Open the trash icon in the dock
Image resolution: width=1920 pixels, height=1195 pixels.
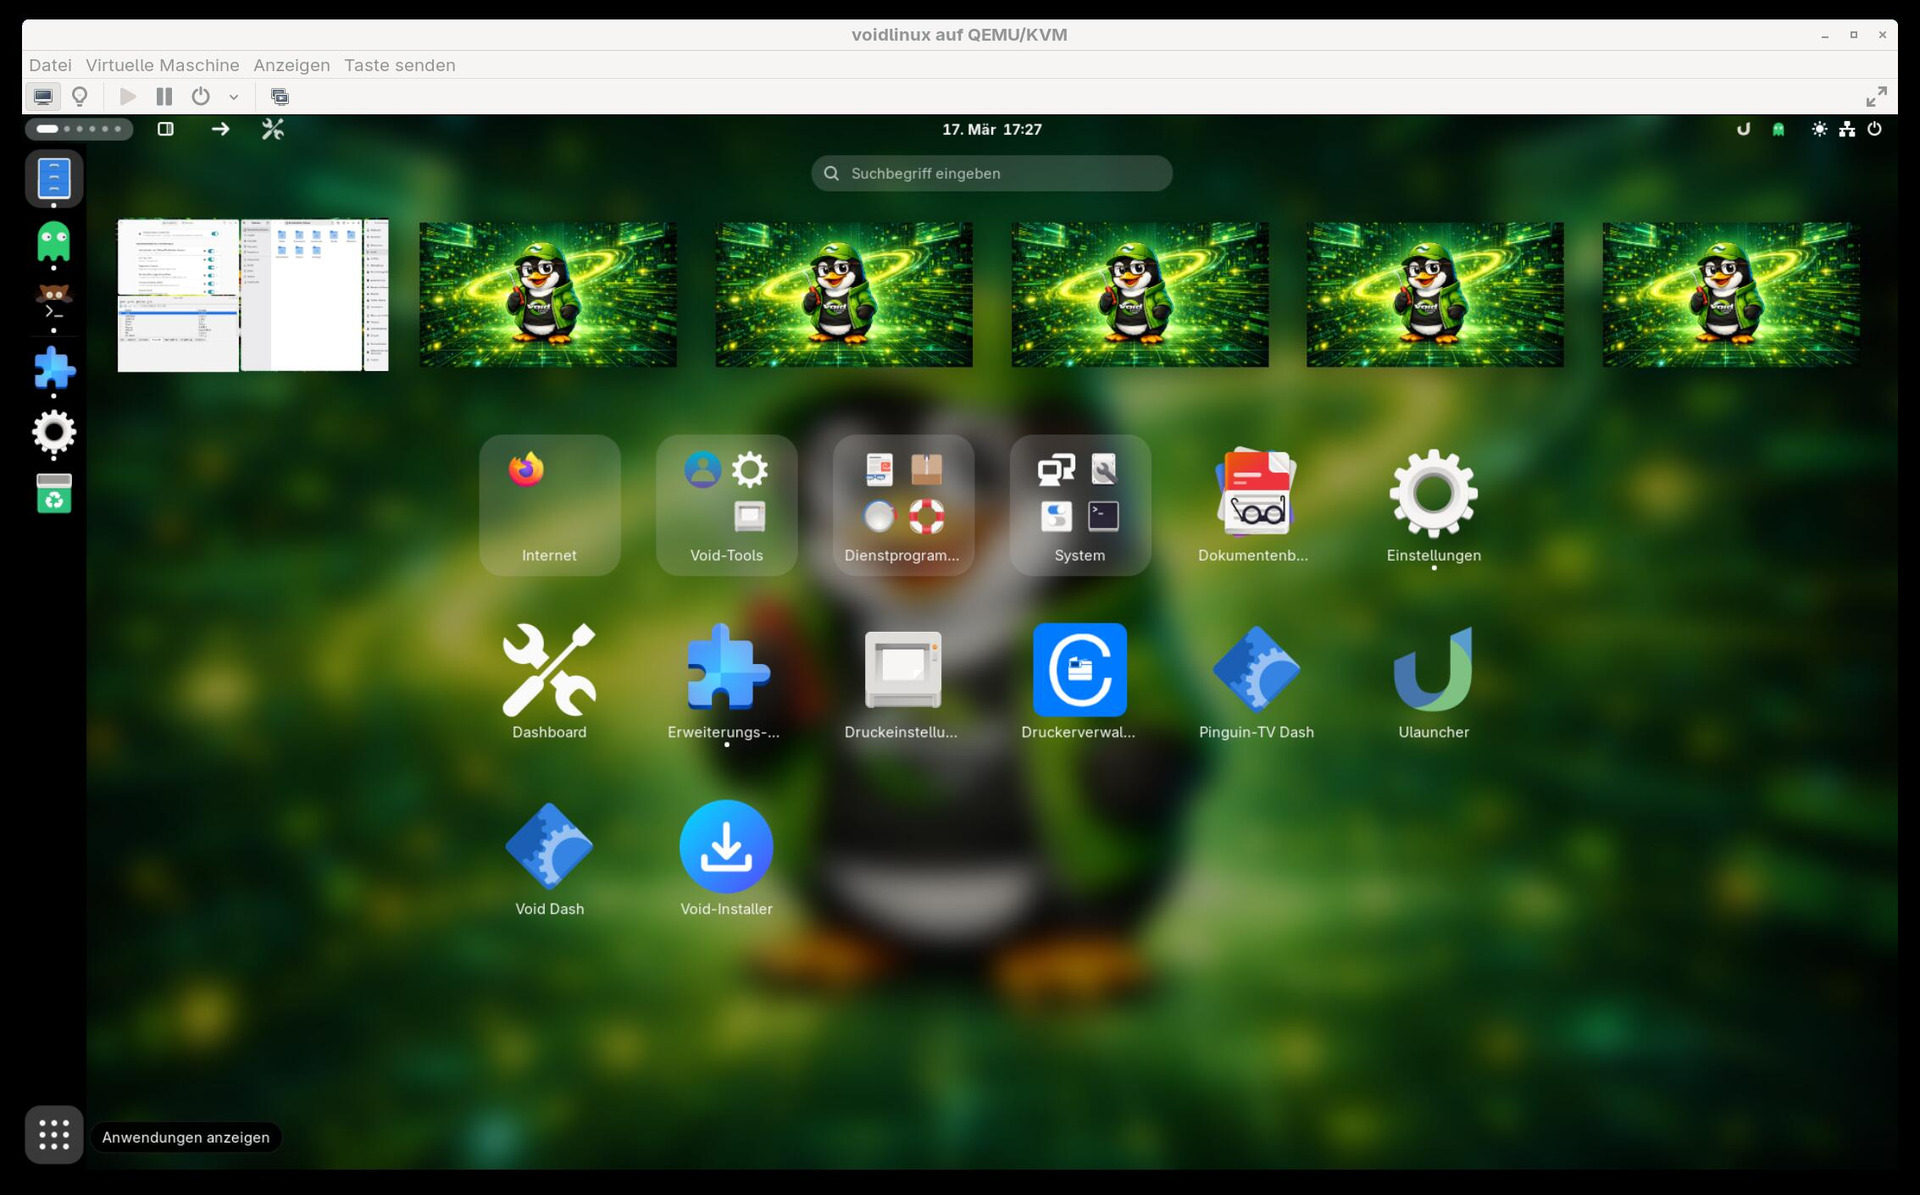pyautogui.click(x=54, y=494)
